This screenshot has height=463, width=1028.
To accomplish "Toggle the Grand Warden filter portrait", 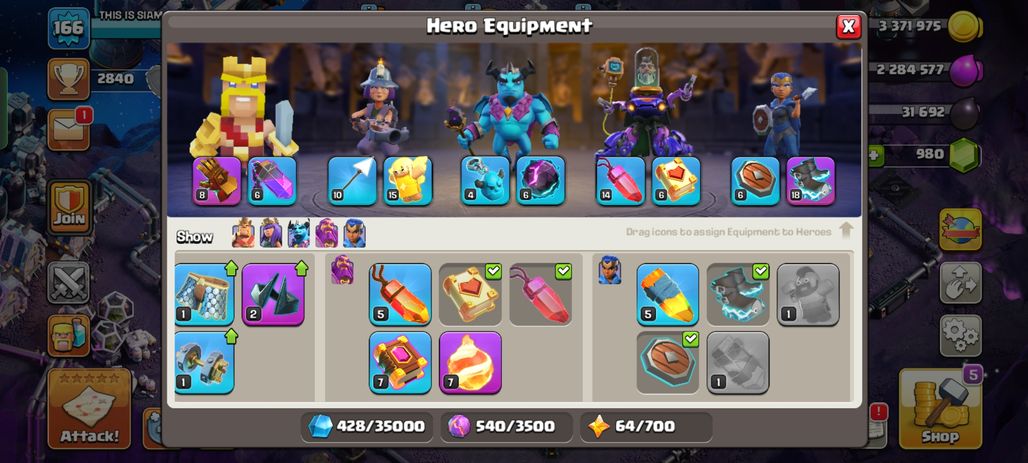I will pos(326,233).
